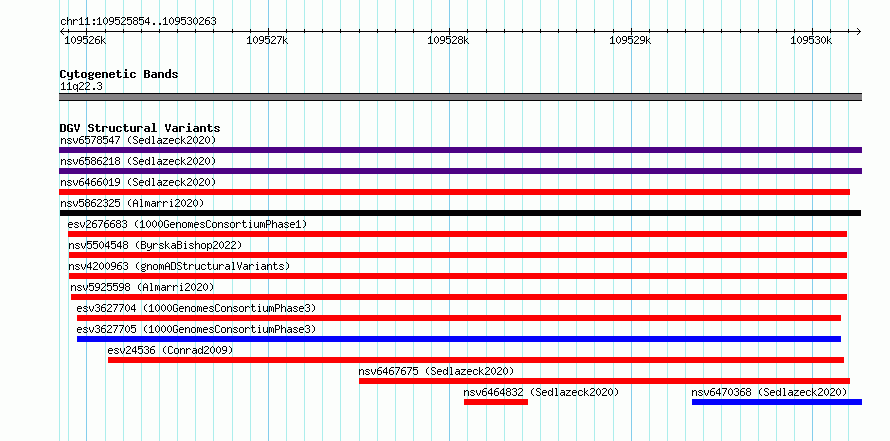Open the nsv6578547 (Sedlazeck2020) label

point(138,140)
